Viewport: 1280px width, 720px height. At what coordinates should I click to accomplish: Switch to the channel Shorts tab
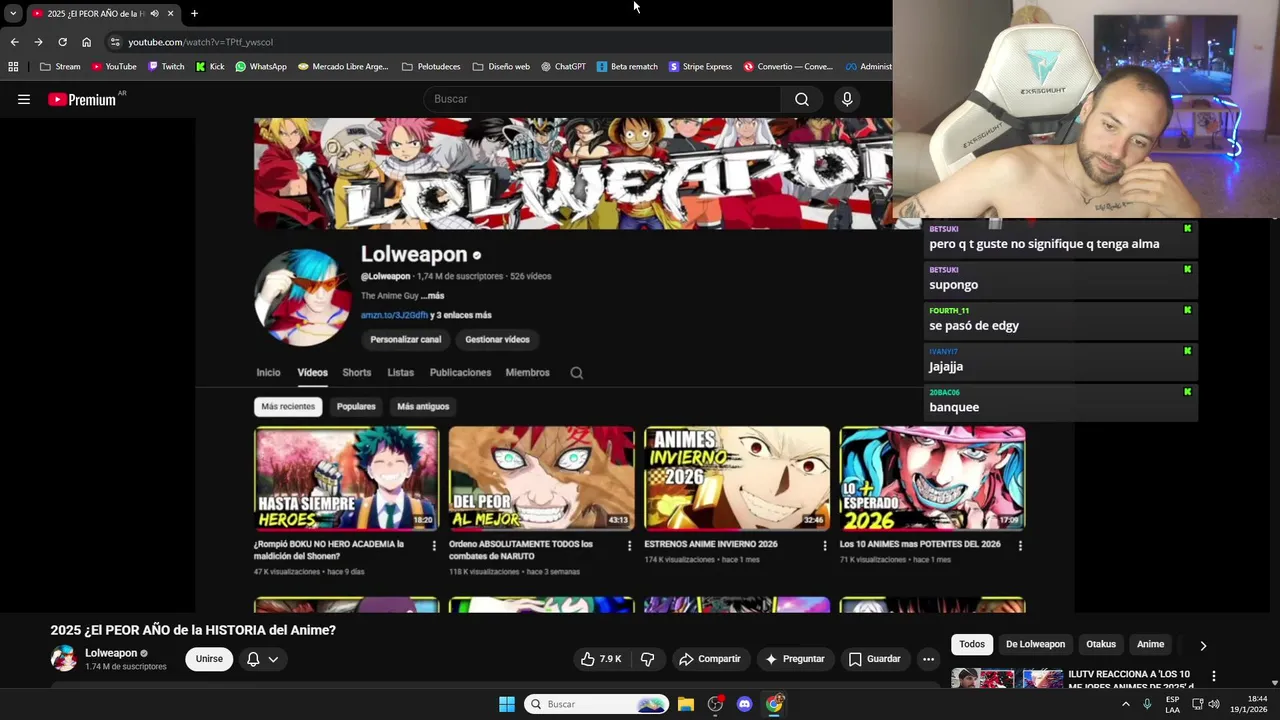[356, 372]
